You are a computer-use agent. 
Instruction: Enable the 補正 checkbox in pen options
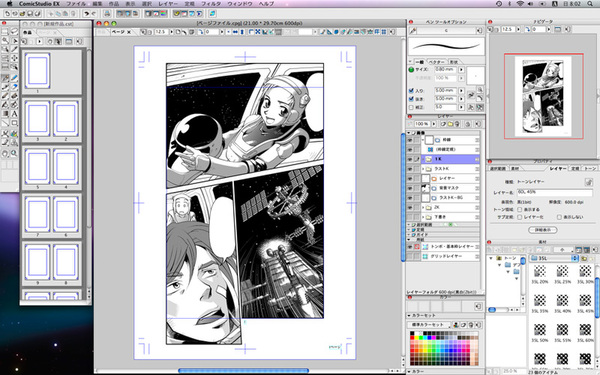411,108
